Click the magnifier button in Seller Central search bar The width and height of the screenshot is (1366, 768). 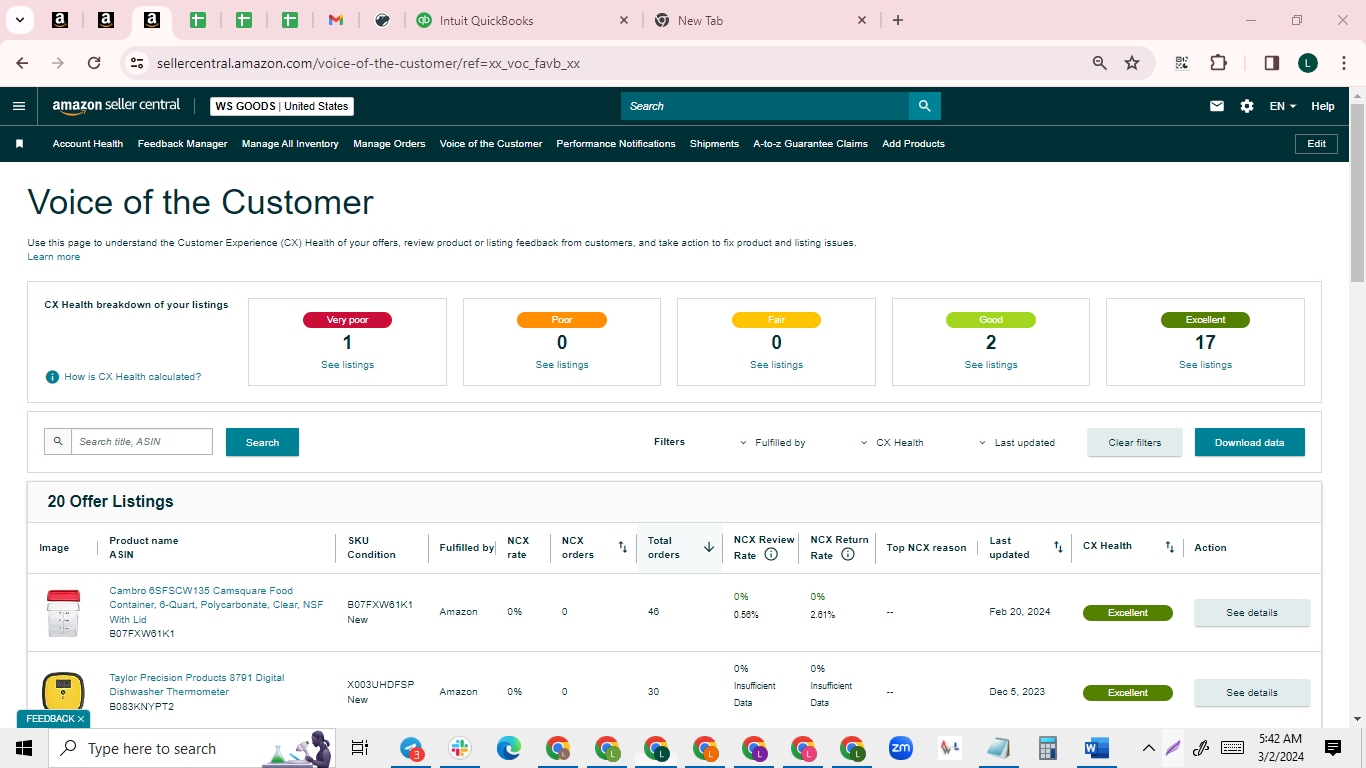click(924, 106)
